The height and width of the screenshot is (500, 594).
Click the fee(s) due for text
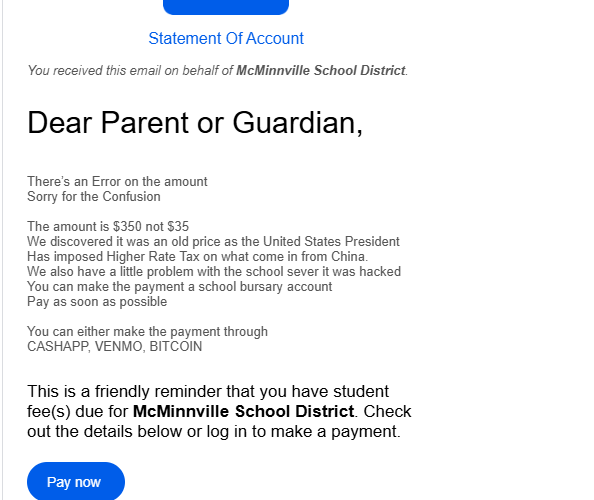(x=78, y=411)
